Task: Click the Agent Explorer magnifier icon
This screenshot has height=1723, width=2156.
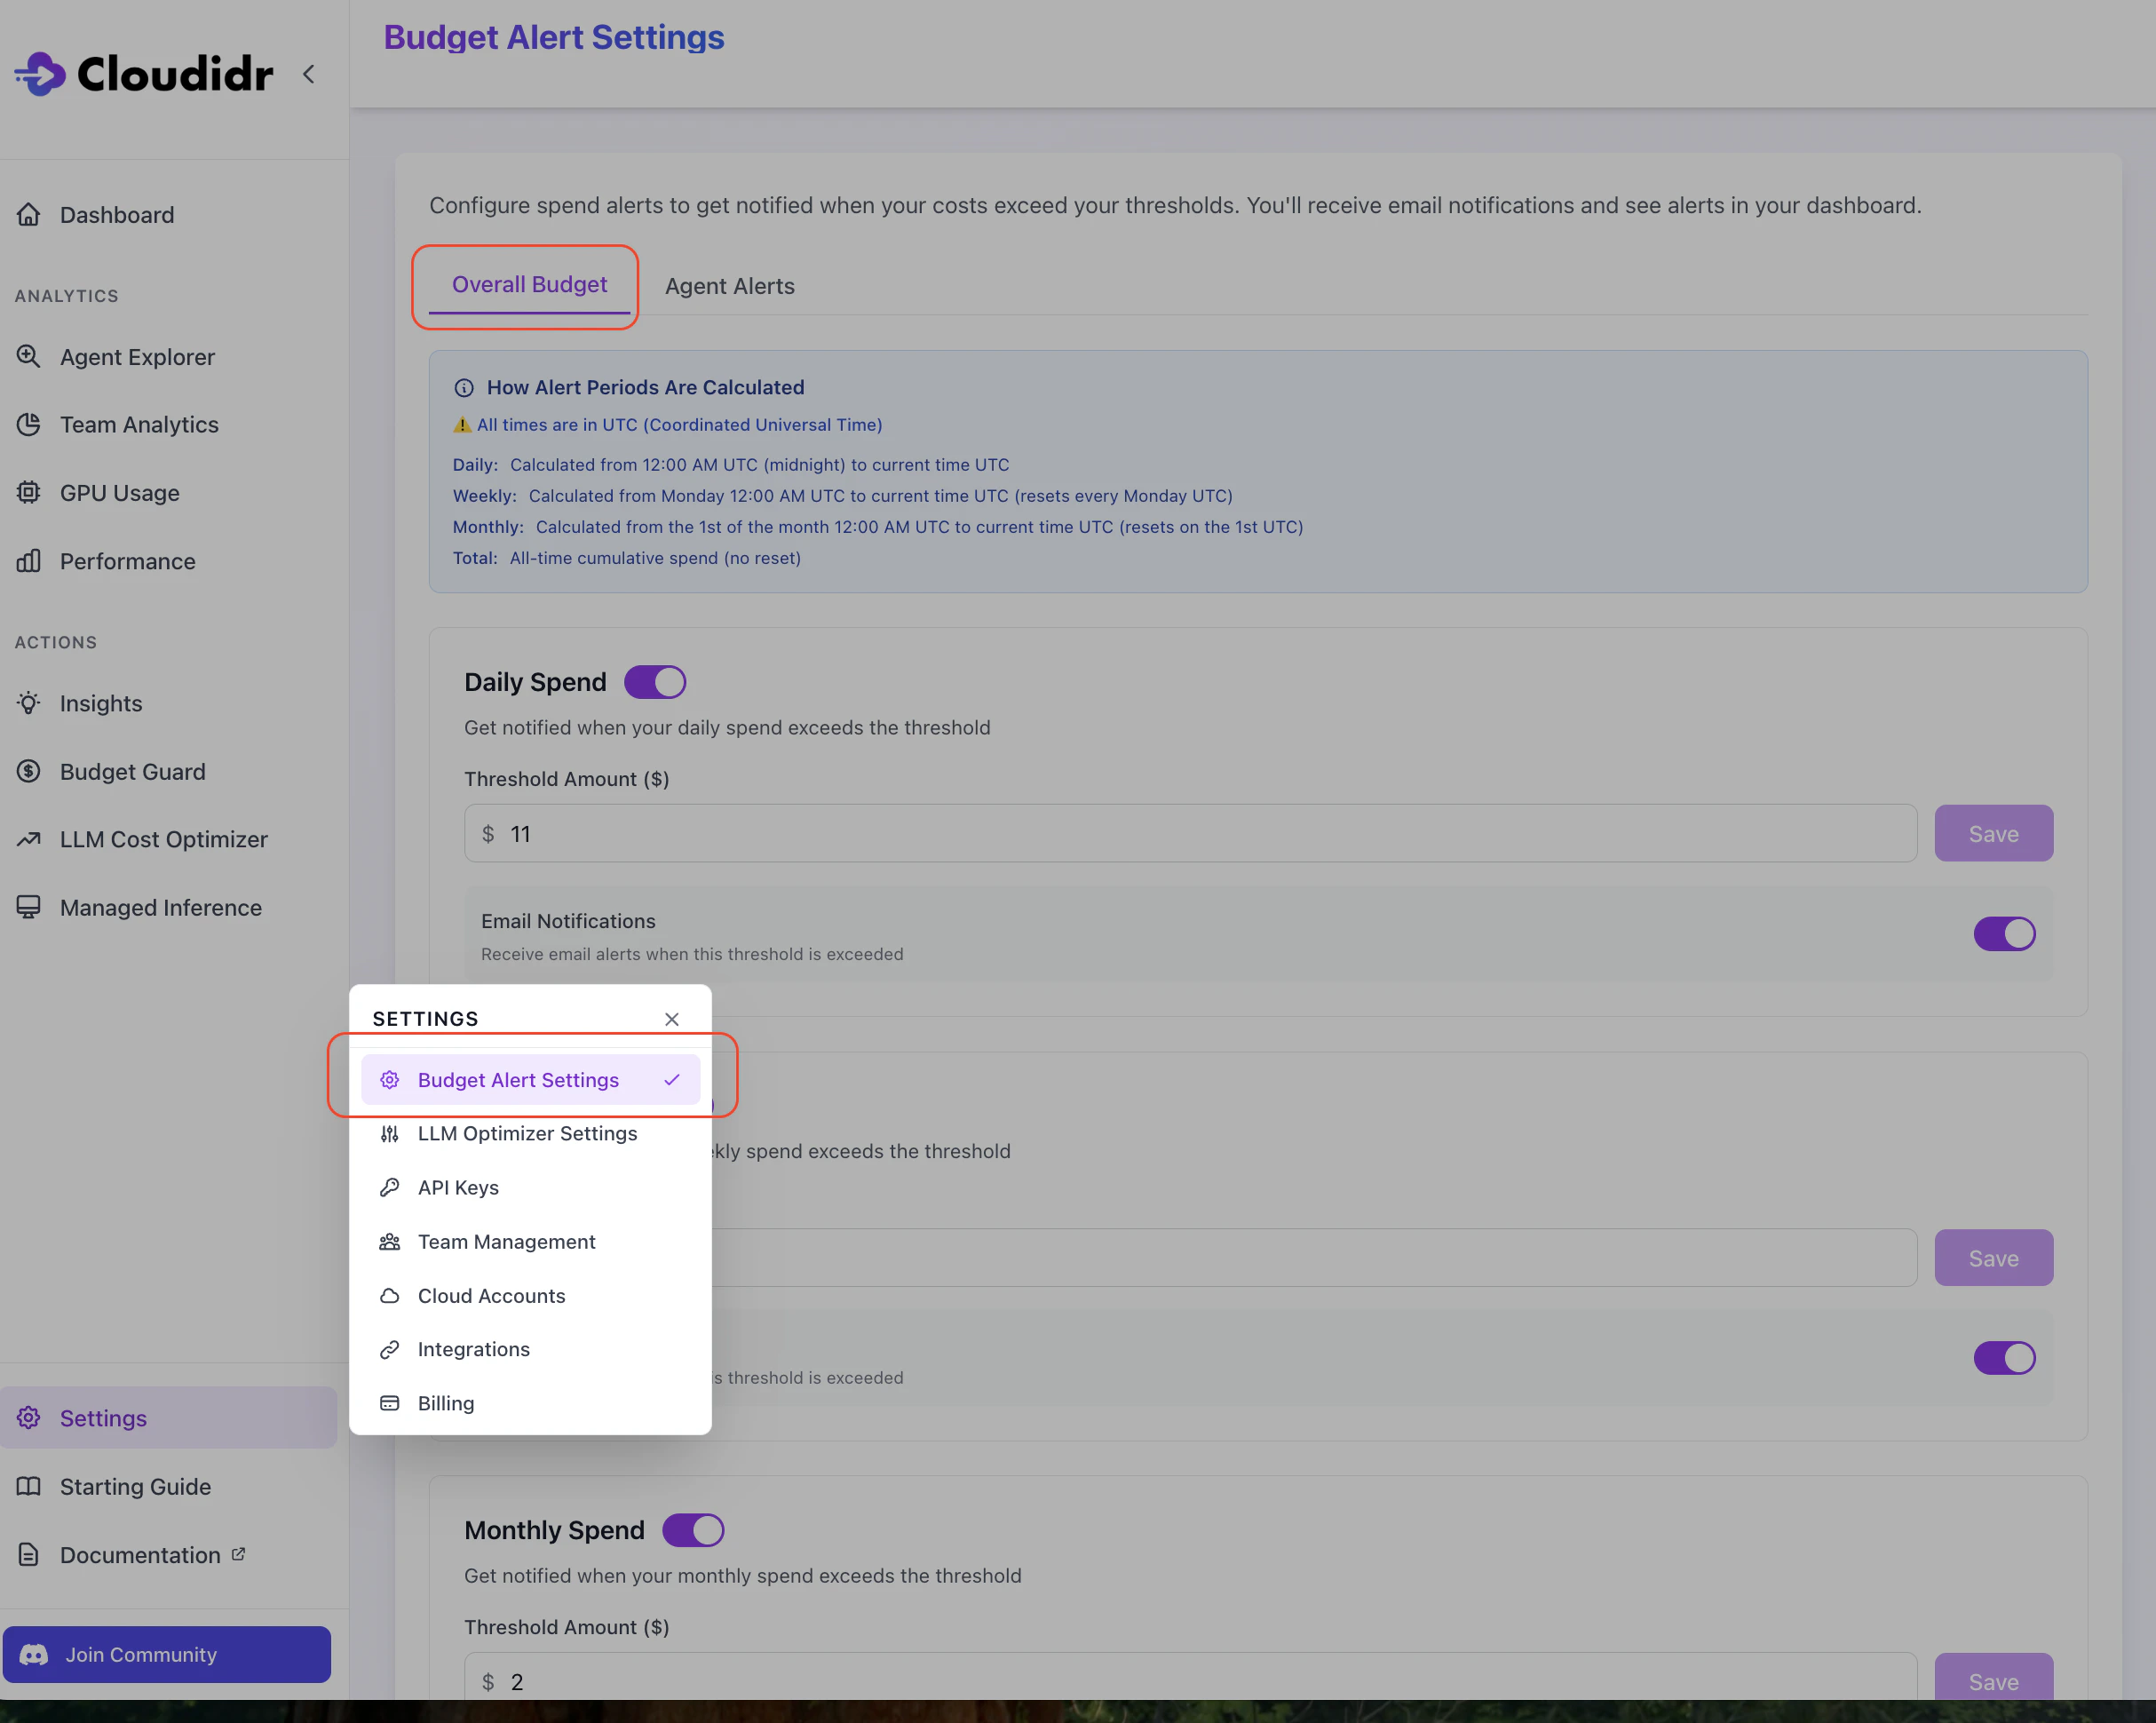Action: [x=29, y=357]
